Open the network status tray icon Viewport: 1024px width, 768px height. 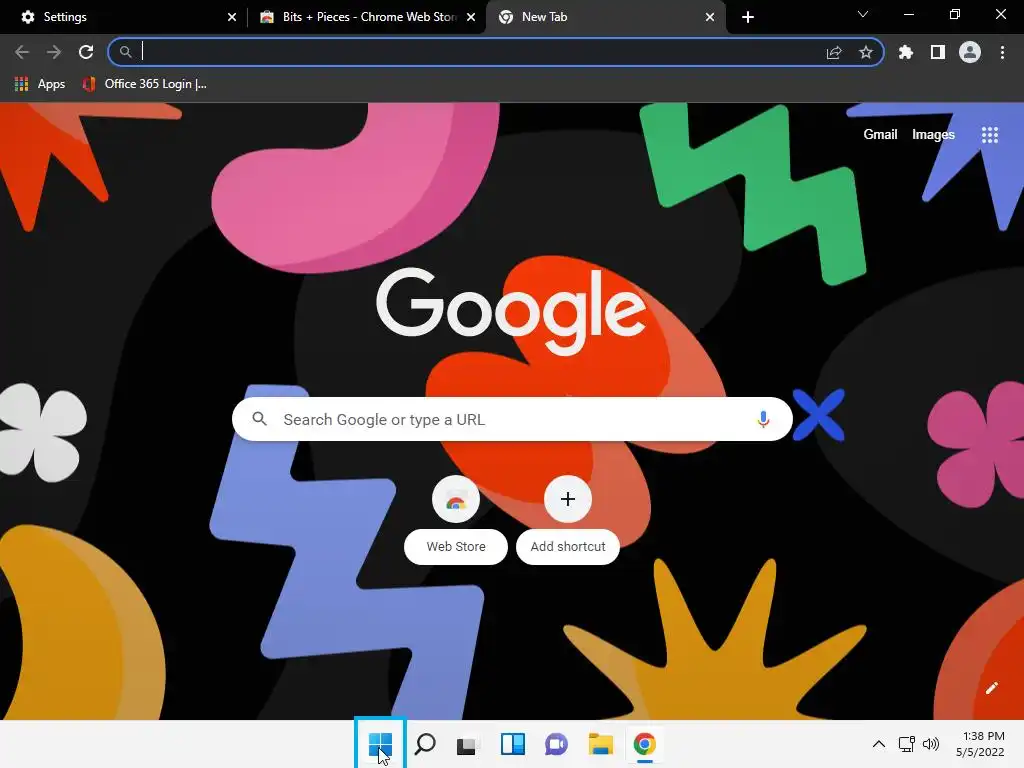pyautogui.click(x=906, y=744)
